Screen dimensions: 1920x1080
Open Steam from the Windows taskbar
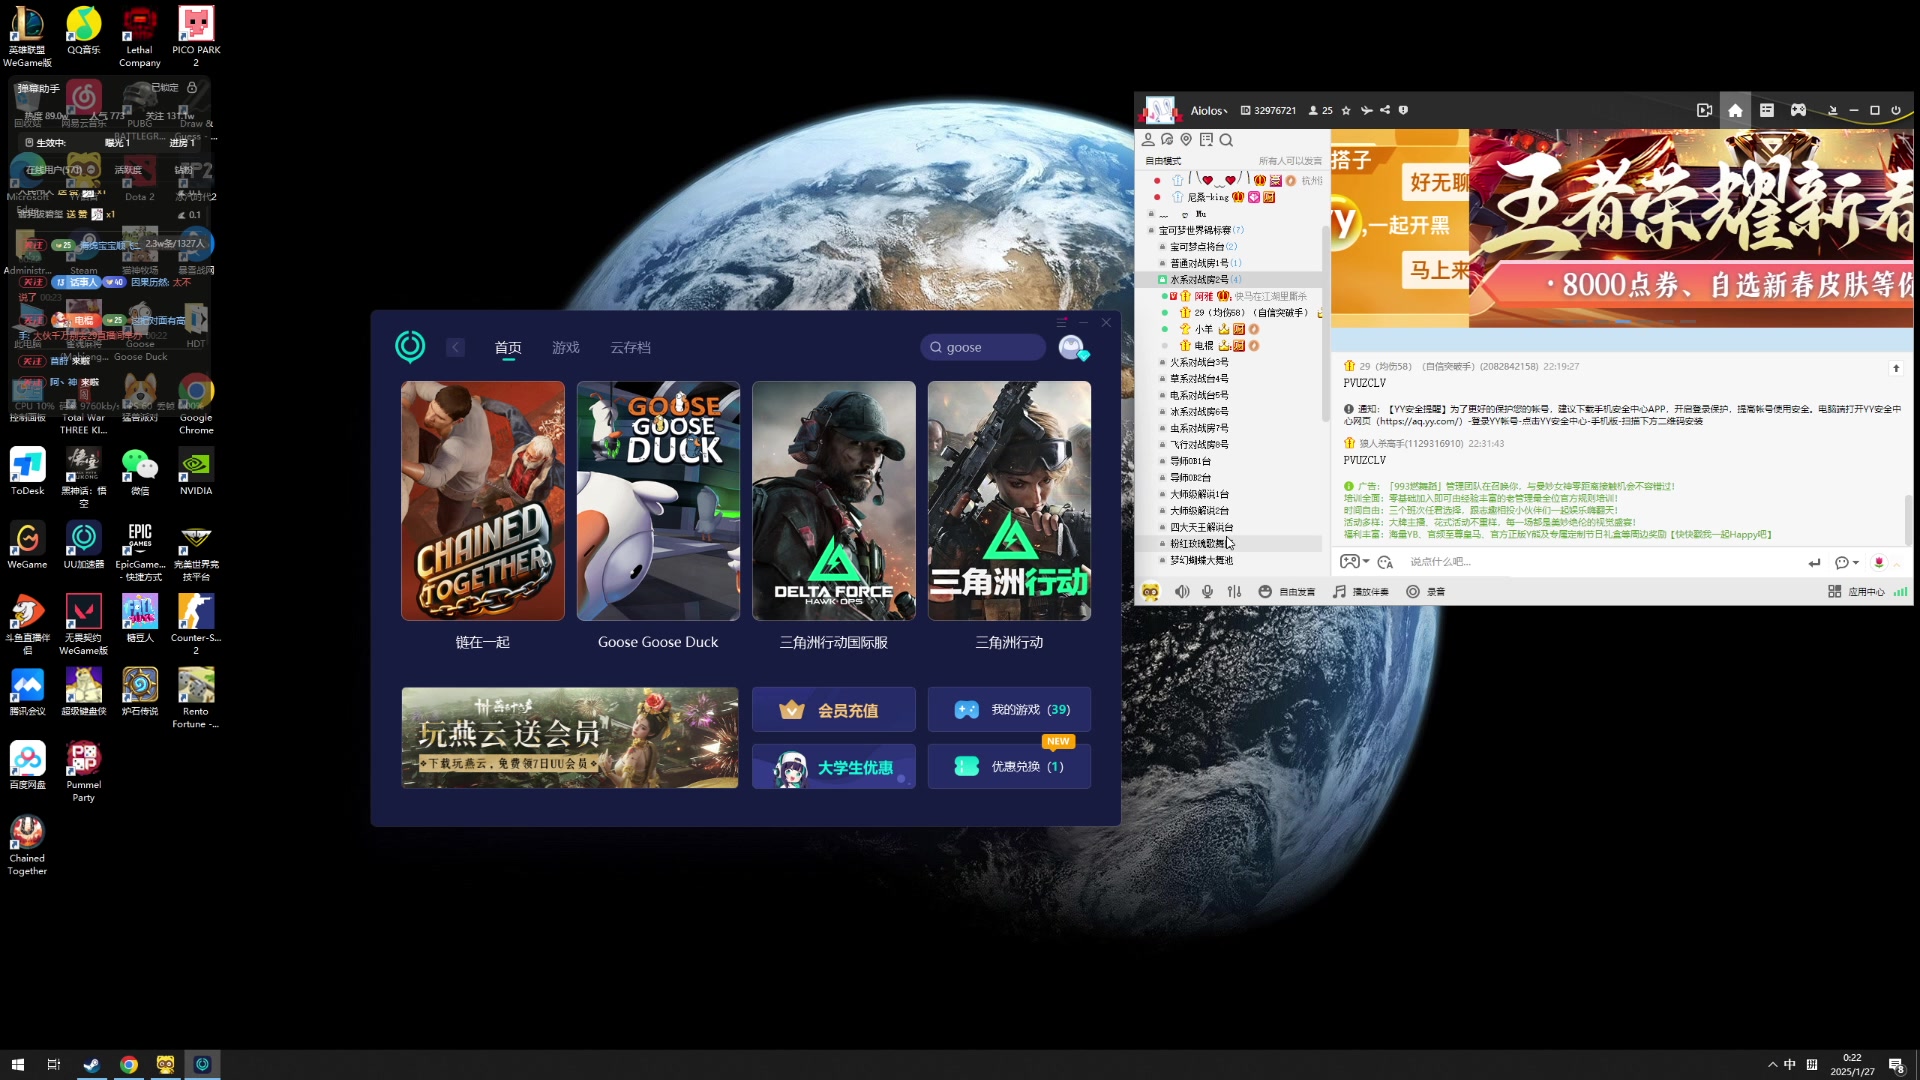point(91,1064)
